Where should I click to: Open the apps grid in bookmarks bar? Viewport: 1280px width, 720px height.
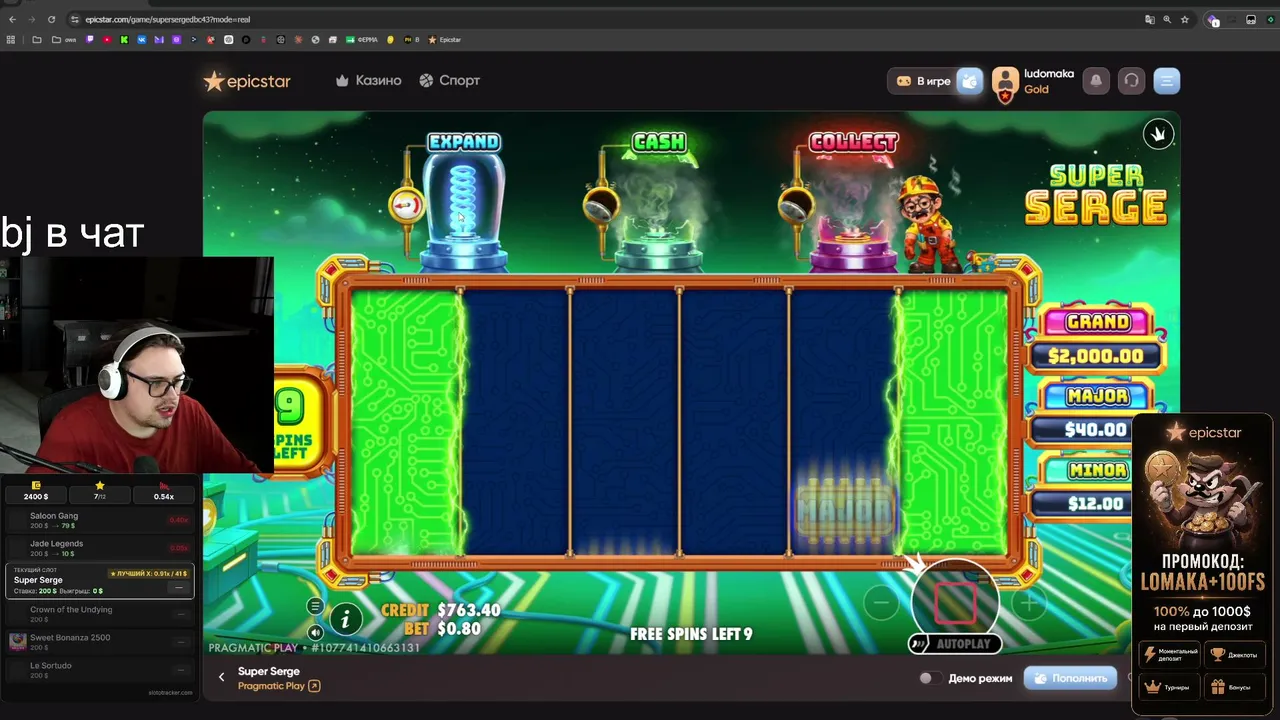pyautogui.click(x=11, y=40)
